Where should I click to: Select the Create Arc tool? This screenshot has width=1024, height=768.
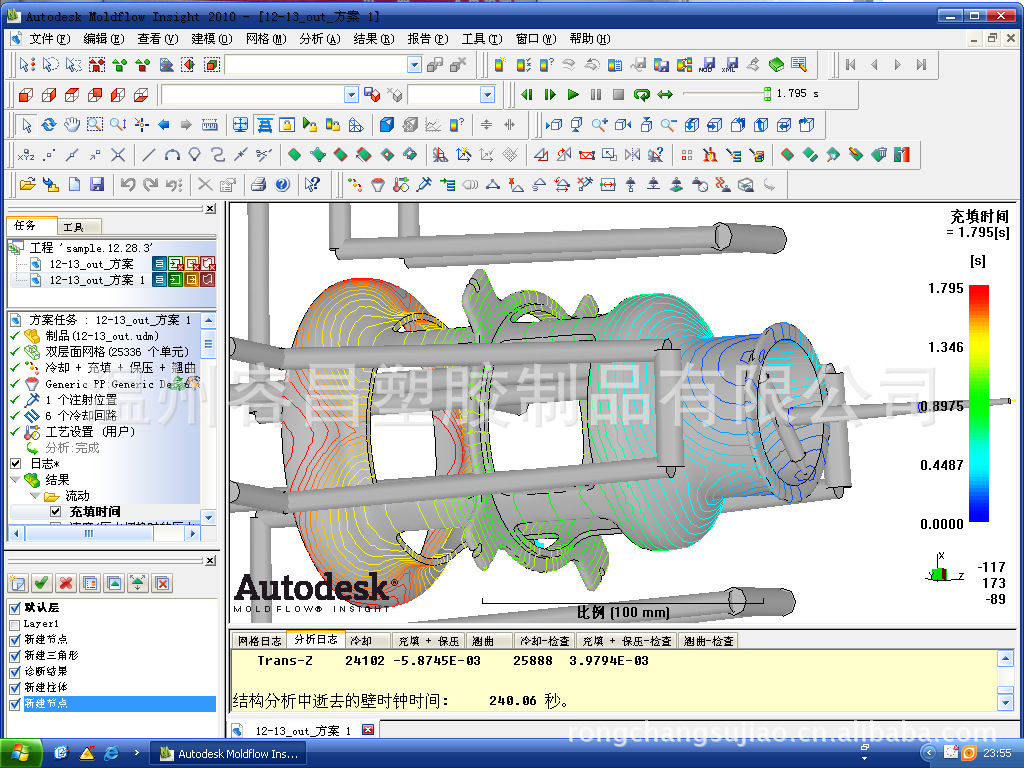pos(172,155)
